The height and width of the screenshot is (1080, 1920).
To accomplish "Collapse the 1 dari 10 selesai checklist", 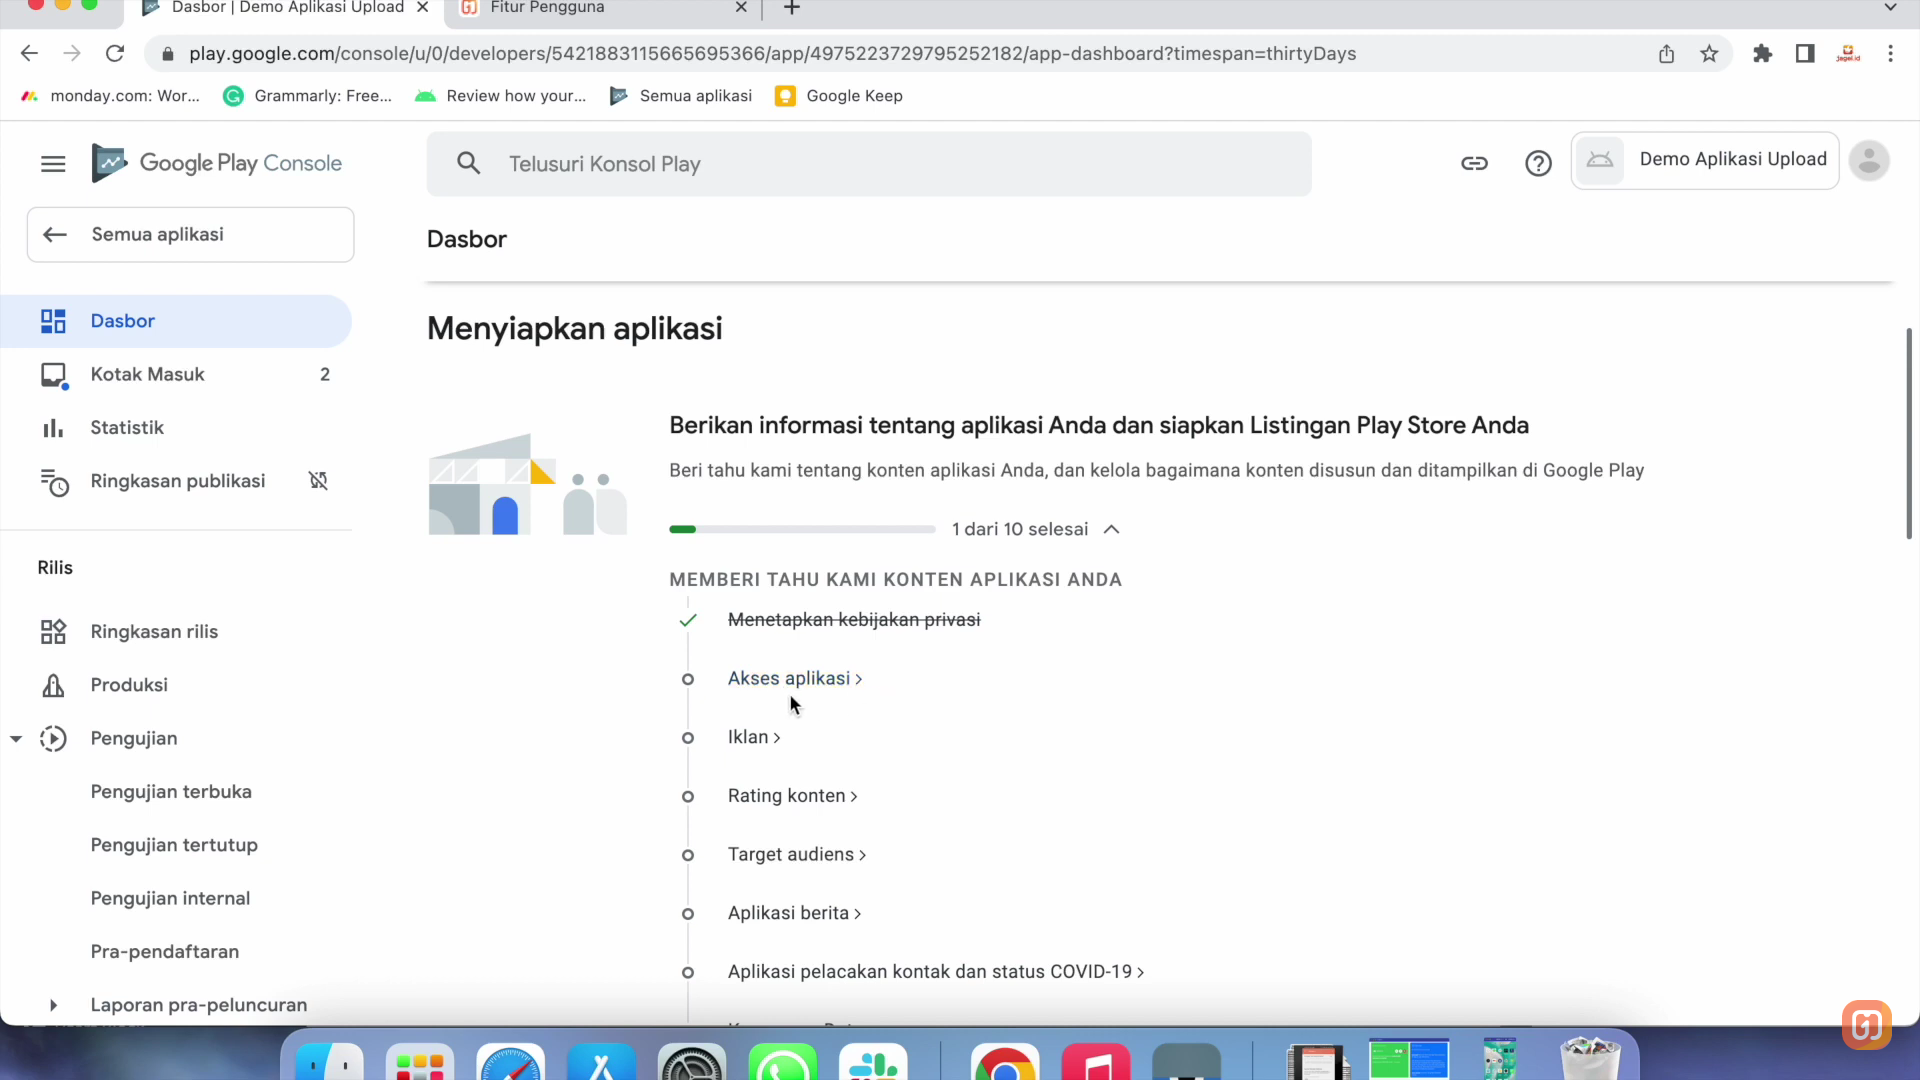I will point(1111,529).
